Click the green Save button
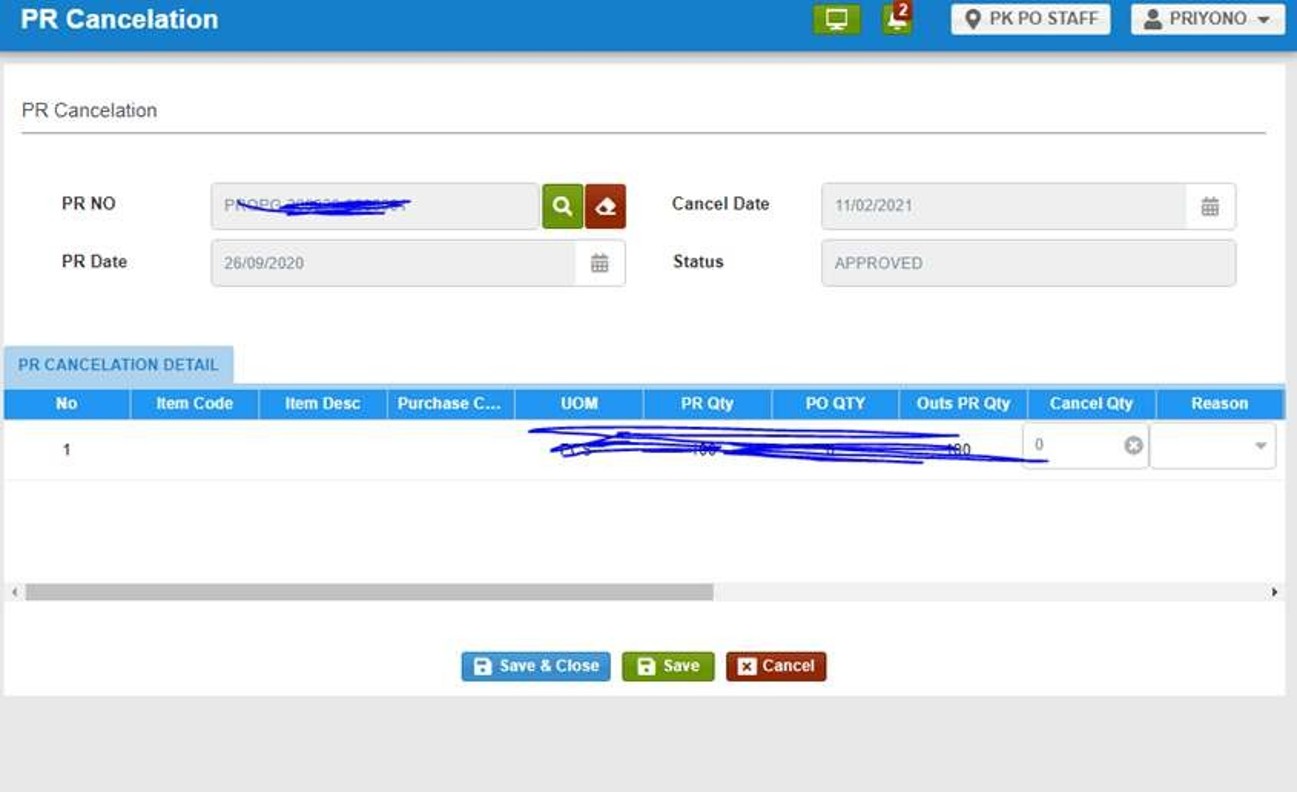Screen dimensions: 1297x792 pos(668,666)
